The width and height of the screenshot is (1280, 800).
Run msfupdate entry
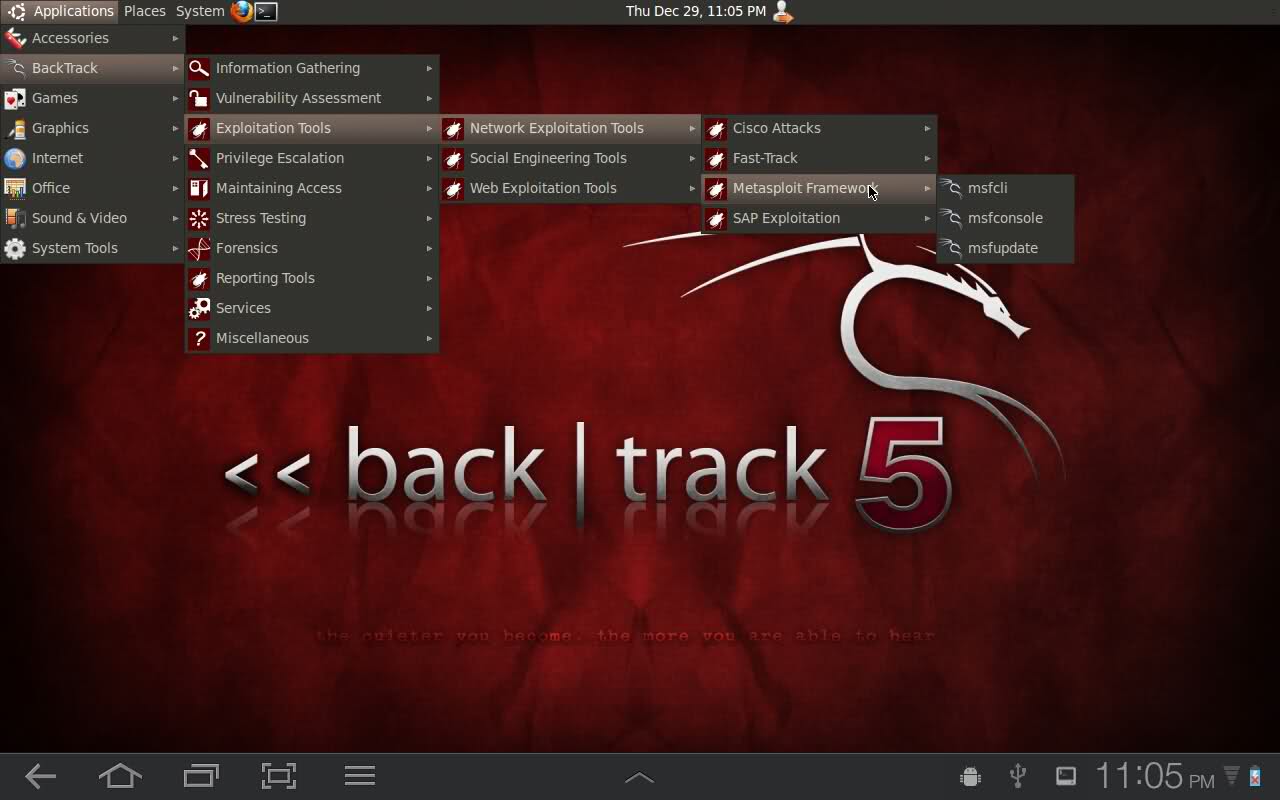pos(1005,248)
